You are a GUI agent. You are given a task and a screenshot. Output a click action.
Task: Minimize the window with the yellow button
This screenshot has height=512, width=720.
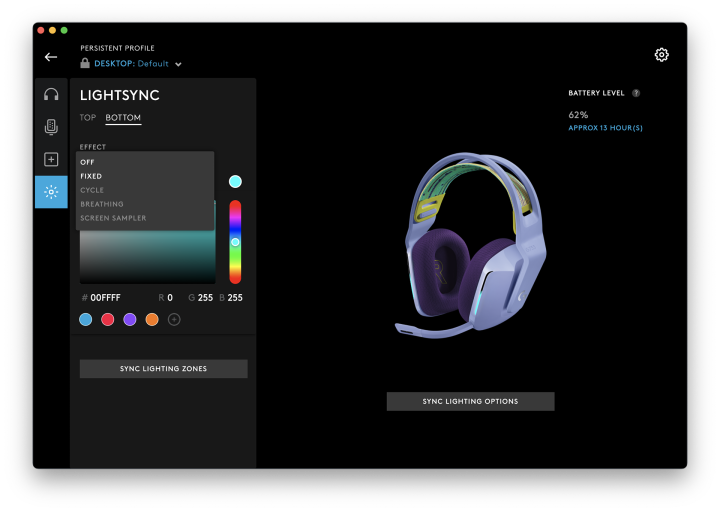[52, 30]
